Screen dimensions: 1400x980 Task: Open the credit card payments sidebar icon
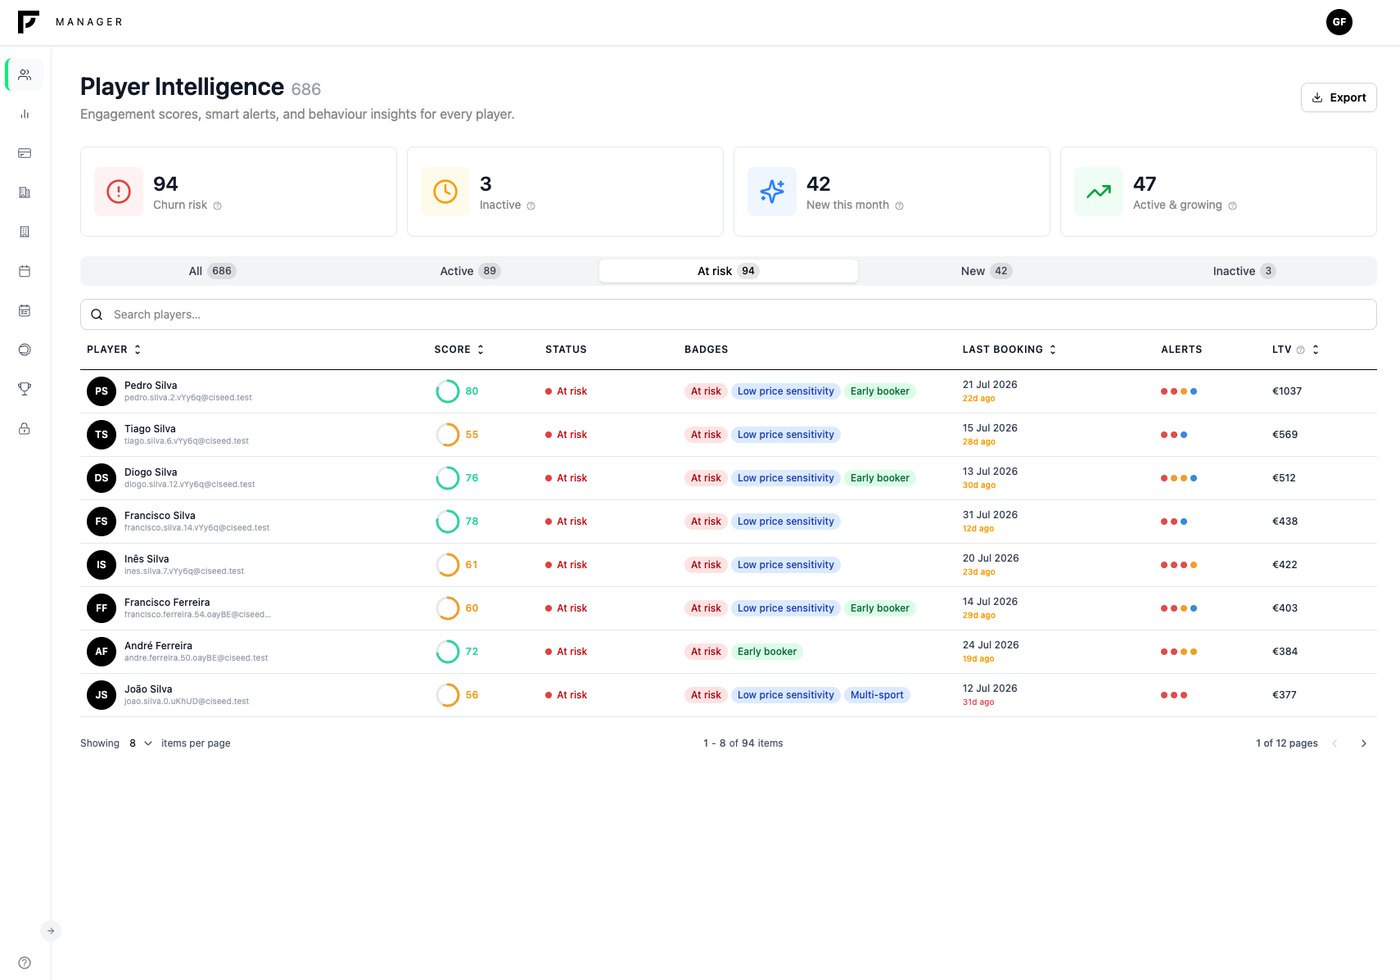pos(25,153)
